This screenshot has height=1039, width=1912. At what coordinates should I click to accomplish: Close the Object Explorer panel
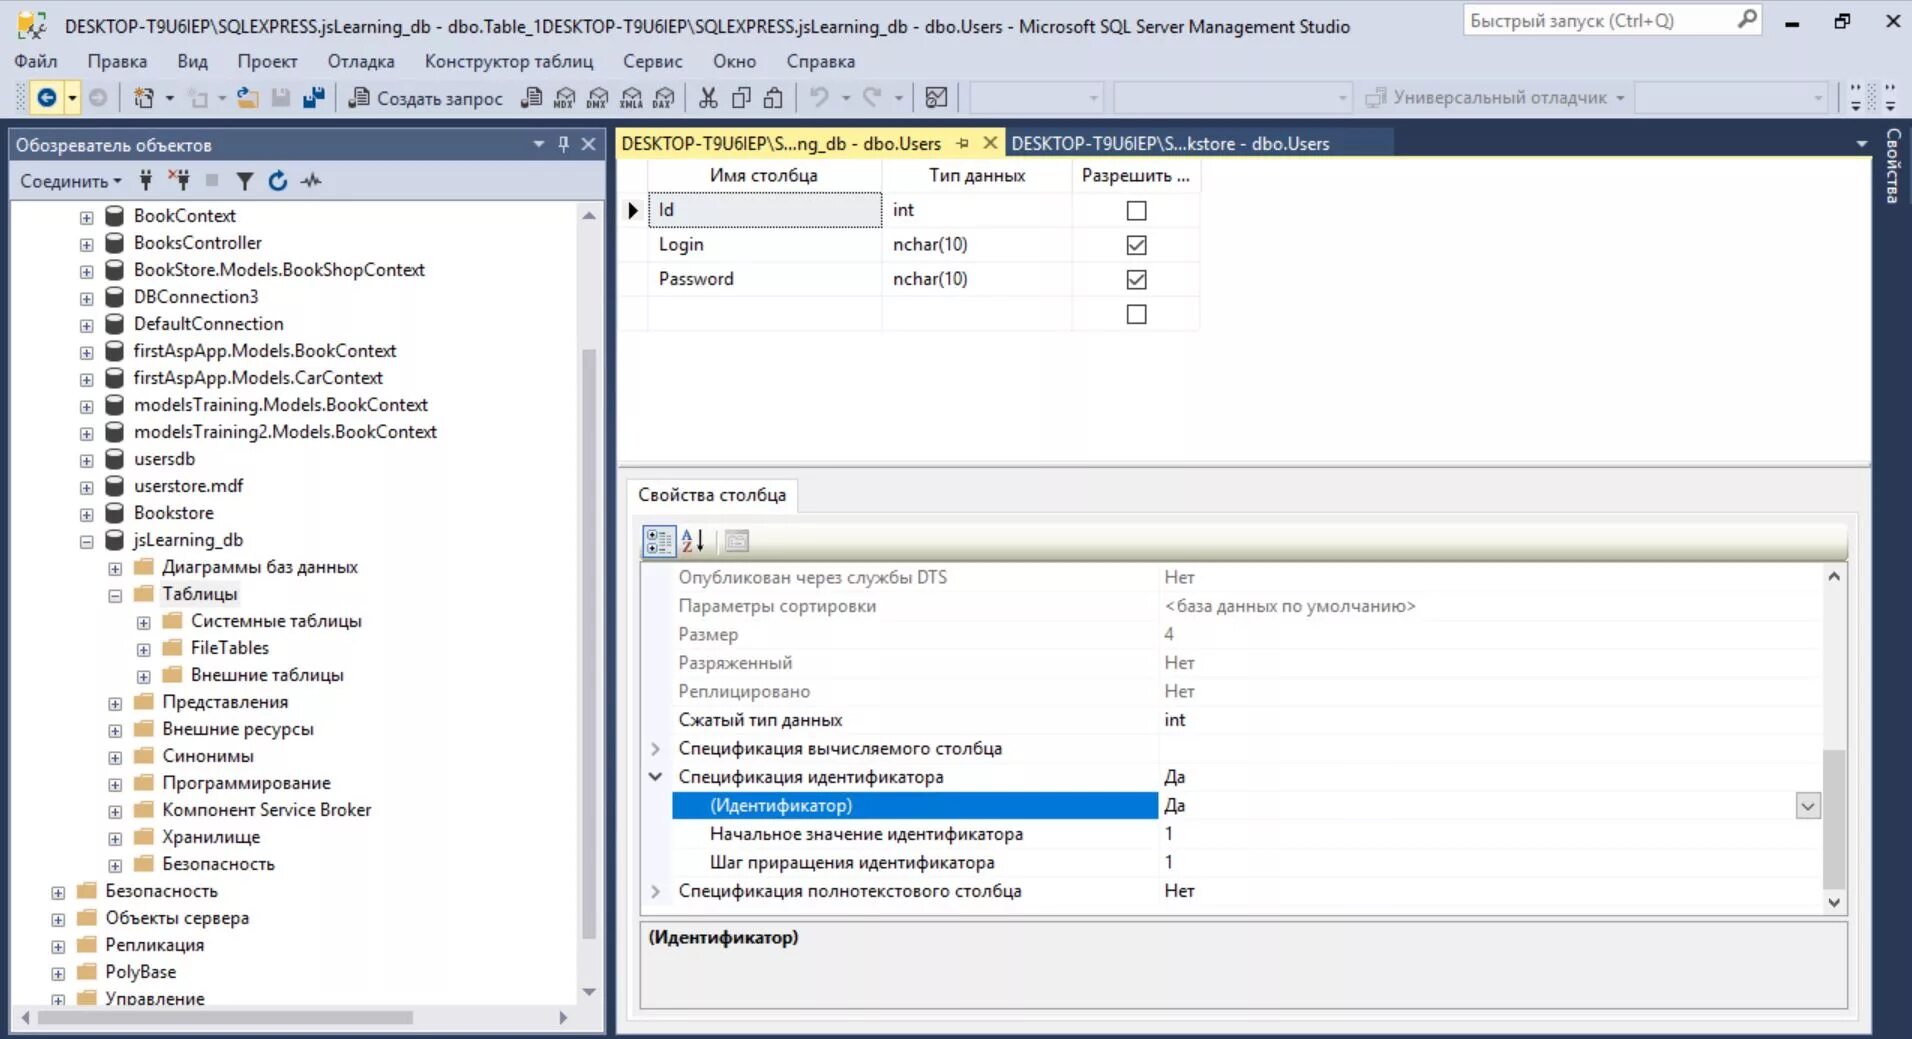pyautogui.click(x=589, y=144)
